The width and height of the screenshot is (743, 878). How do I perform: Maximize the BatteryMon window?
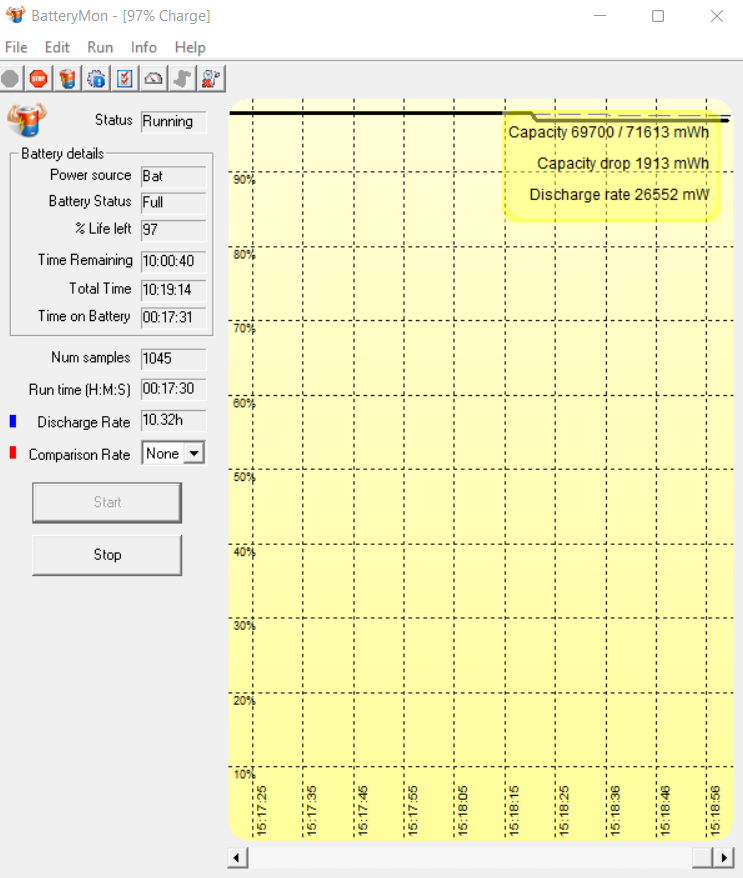(658, 16)
